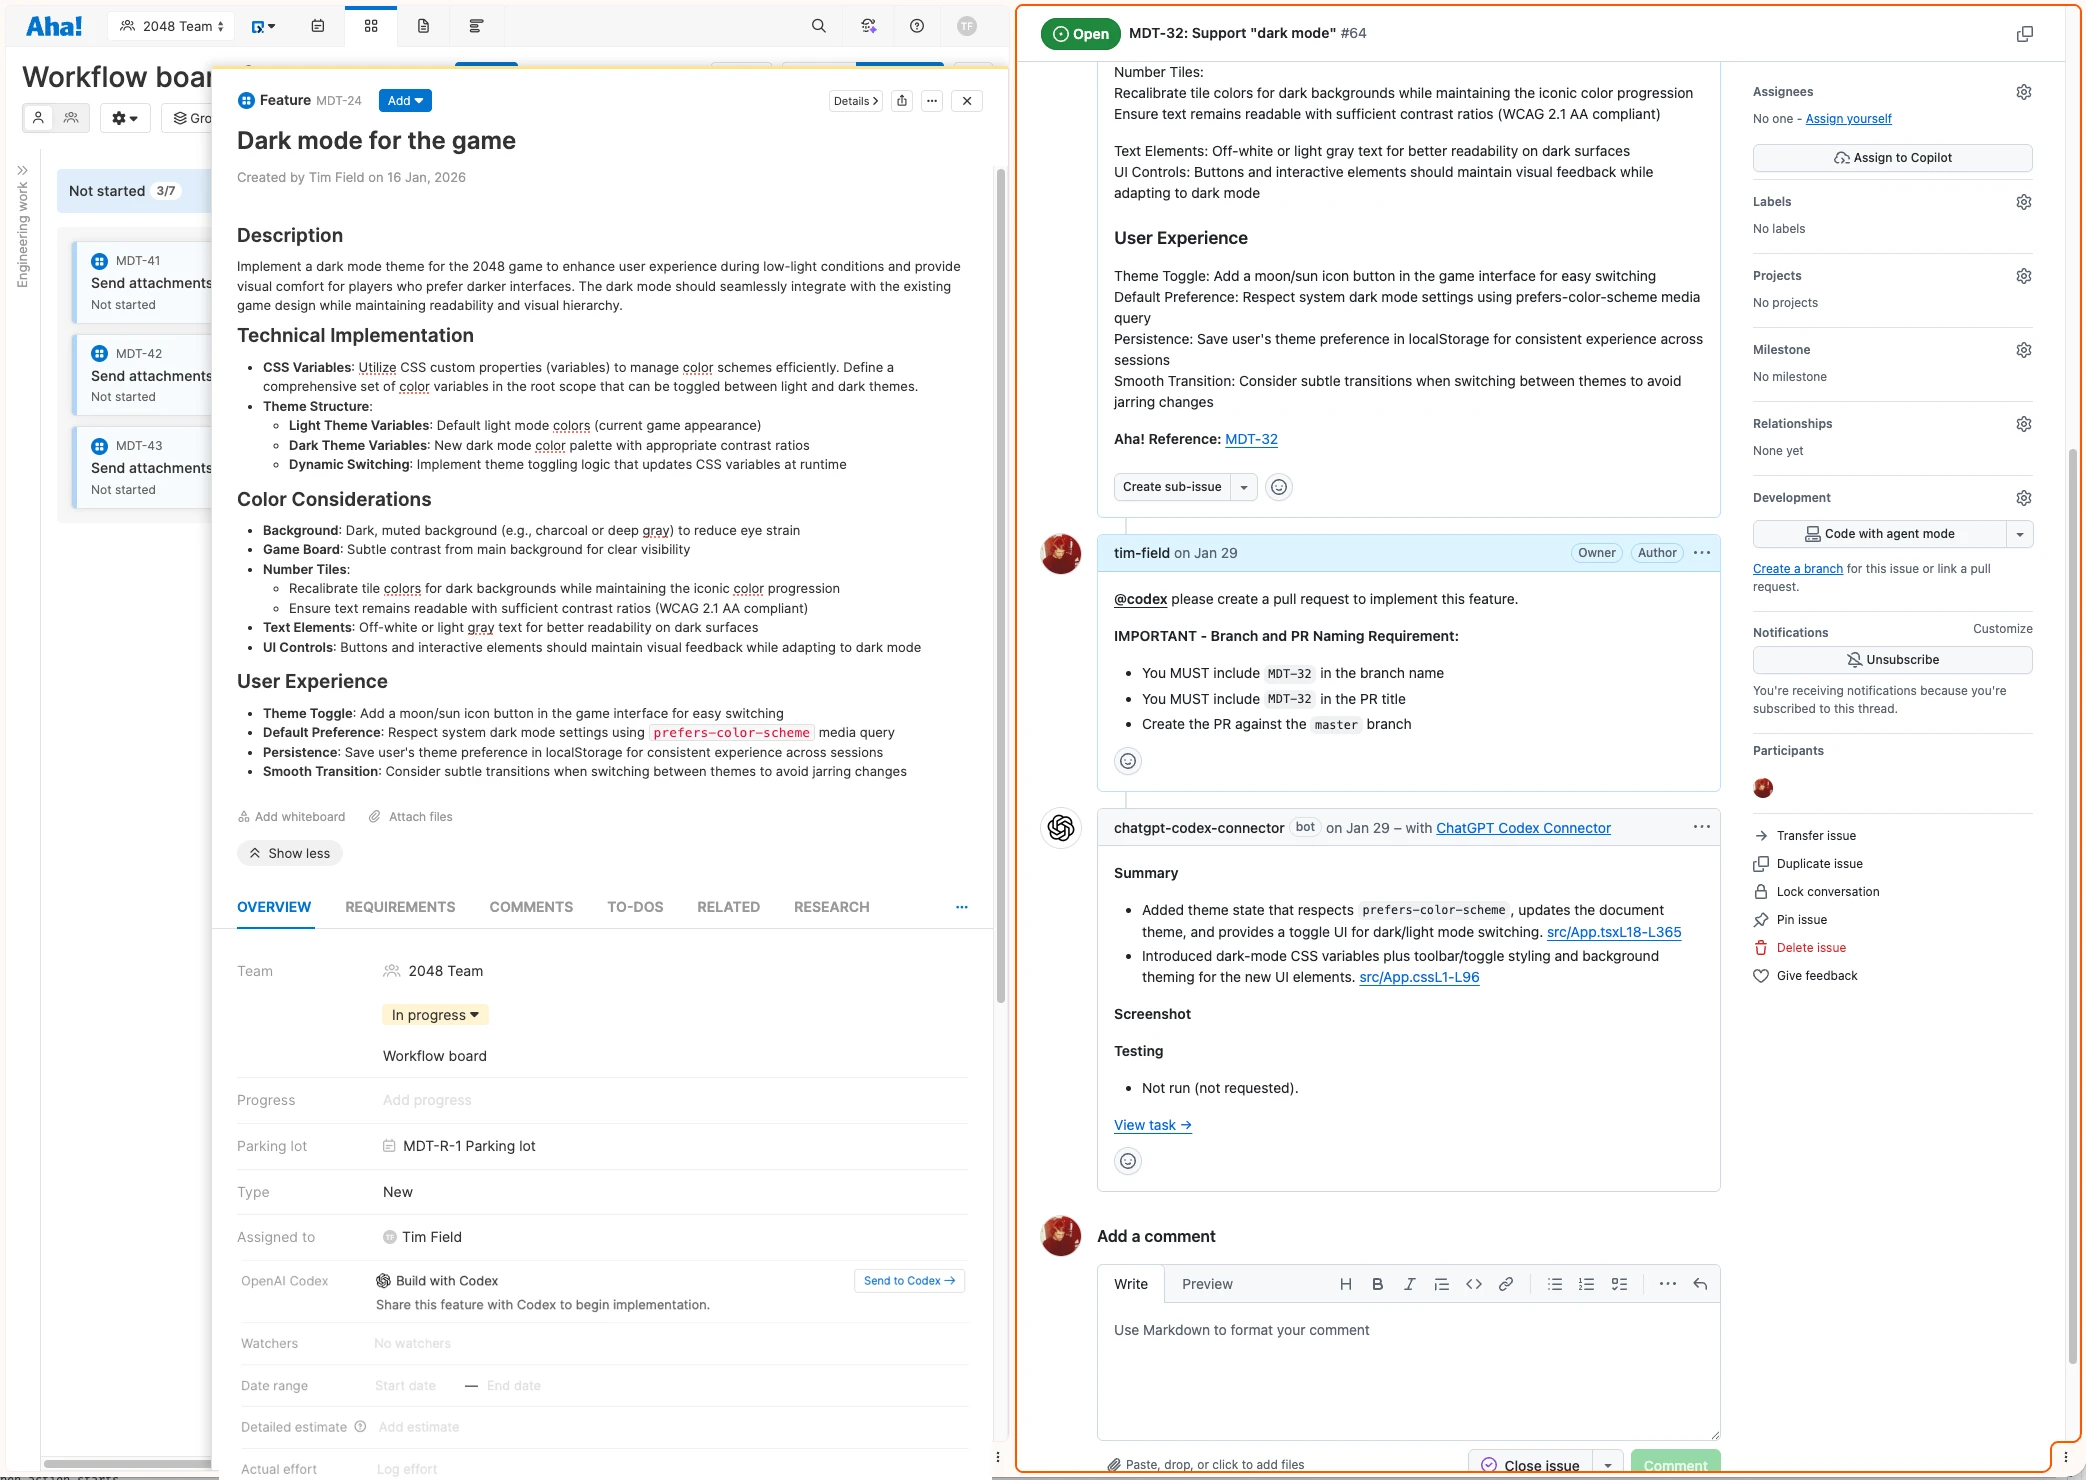Click Send to Codex for this feature
The image size is (2086, 1480).
(x=908, y=1281)
